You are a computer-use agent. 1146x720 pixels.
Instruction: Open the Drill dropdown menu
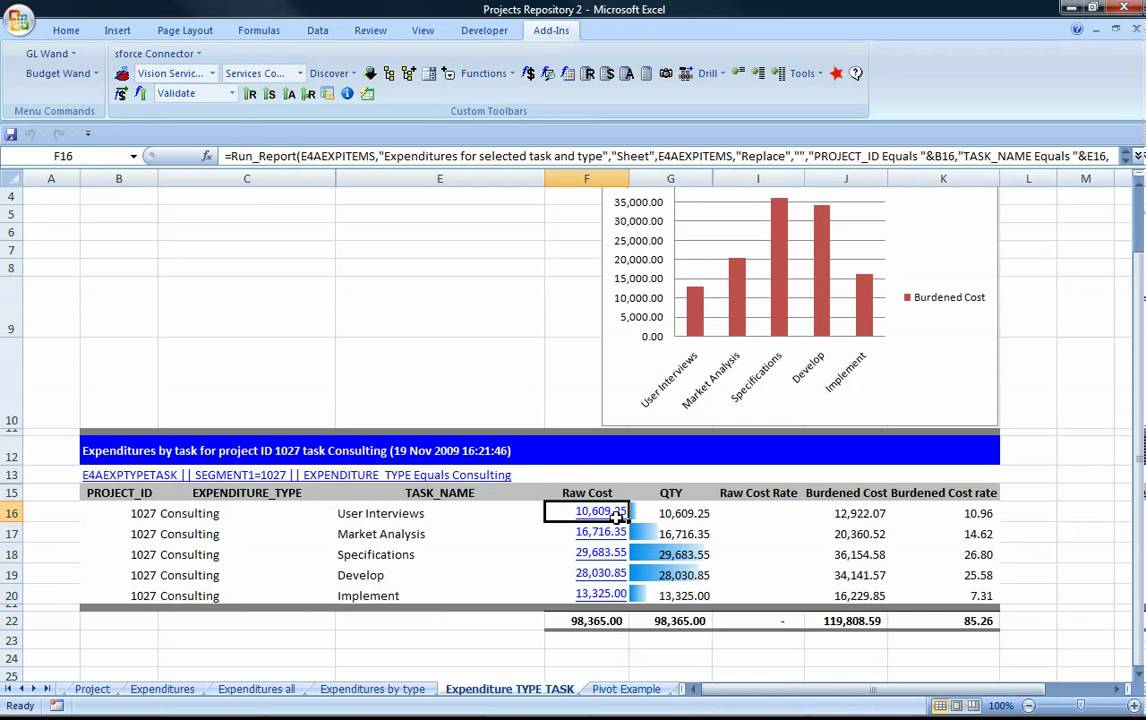tap(711, 73)
